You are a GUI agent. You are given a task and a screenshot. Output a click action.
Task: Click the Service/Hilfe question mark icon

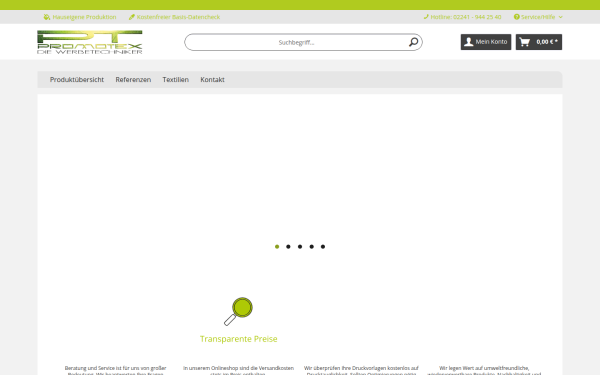tap(517, 17)
